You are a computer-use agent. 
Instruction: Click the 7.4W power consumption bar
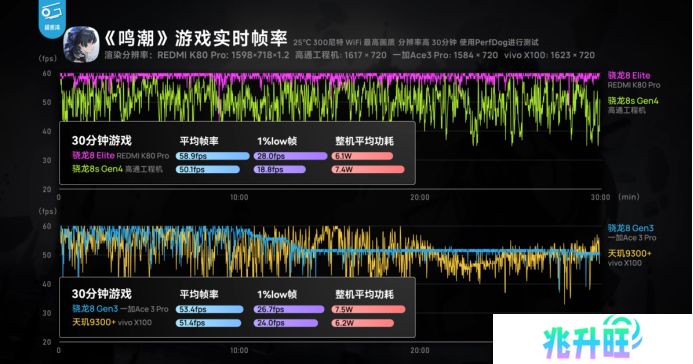pos(368,170)
